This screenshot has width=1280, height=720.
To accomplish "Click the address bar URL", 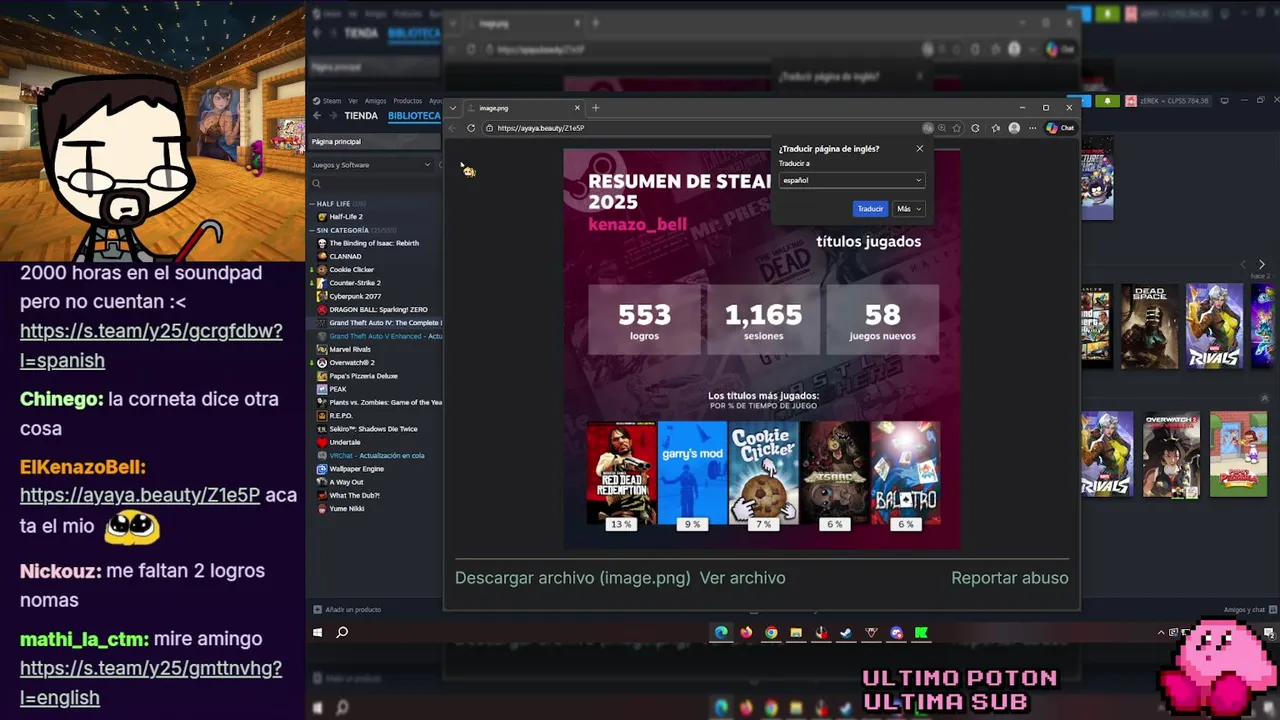I will click(541, 128).
